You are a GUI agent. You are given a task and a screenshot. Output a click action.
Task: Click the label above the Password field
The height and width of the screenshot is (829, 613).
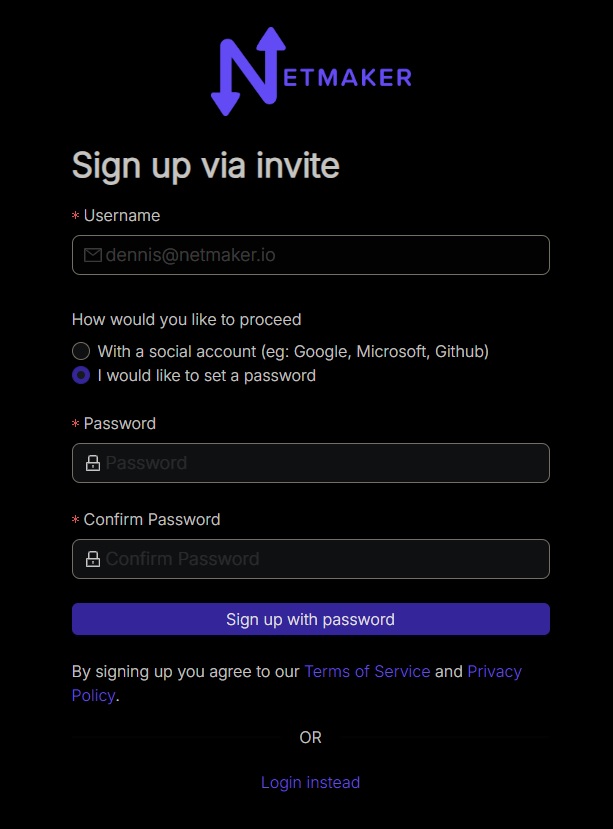click(119, 423)
